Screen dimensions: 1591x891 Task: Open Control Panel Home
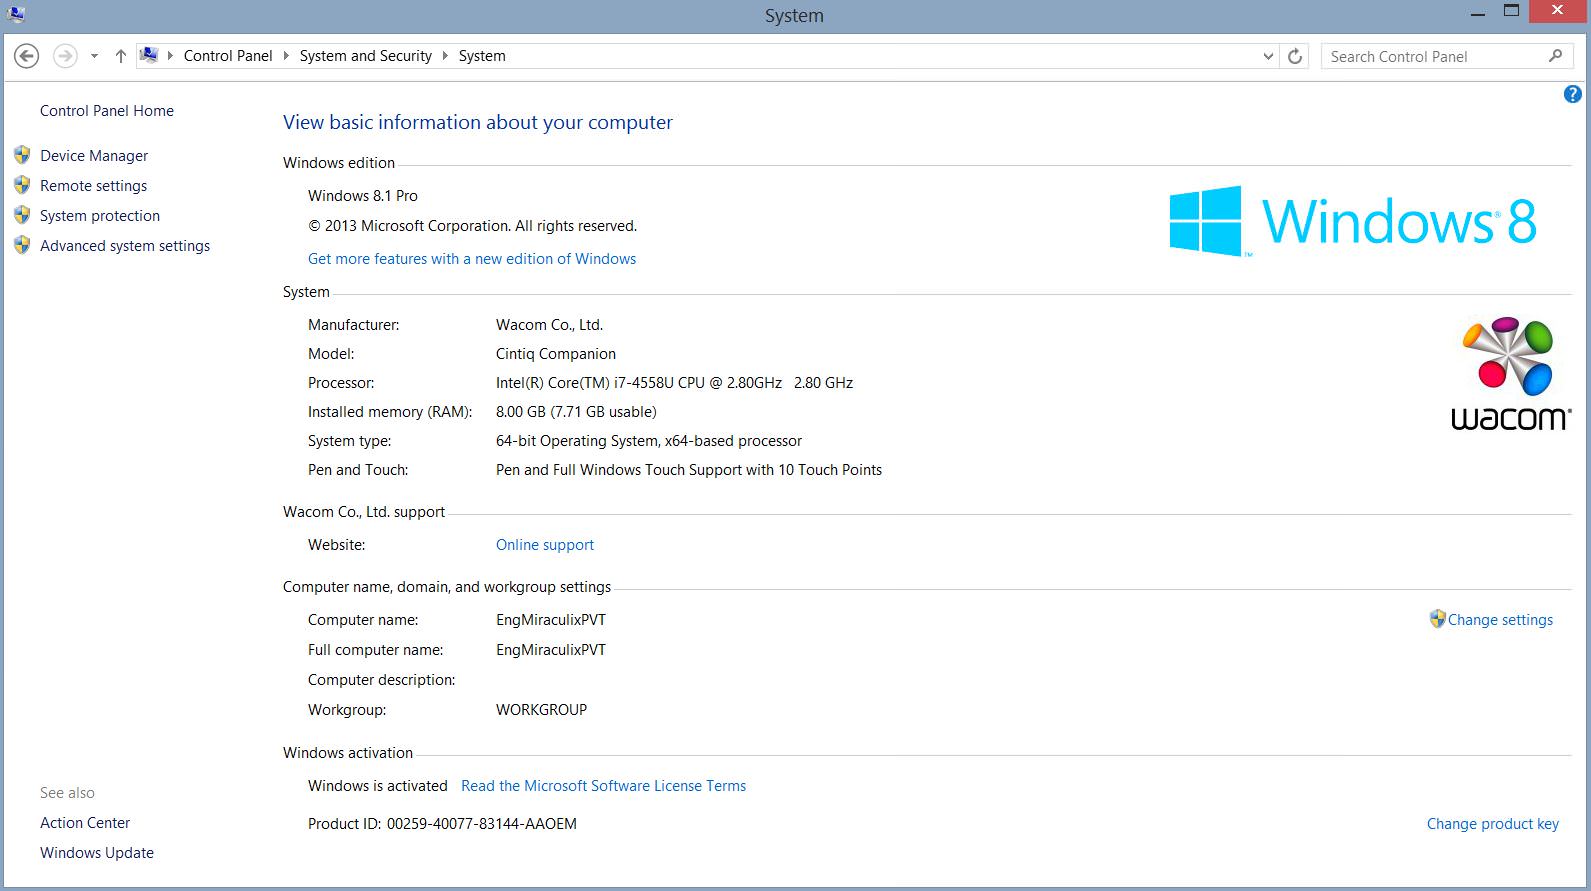click(107, 111)
